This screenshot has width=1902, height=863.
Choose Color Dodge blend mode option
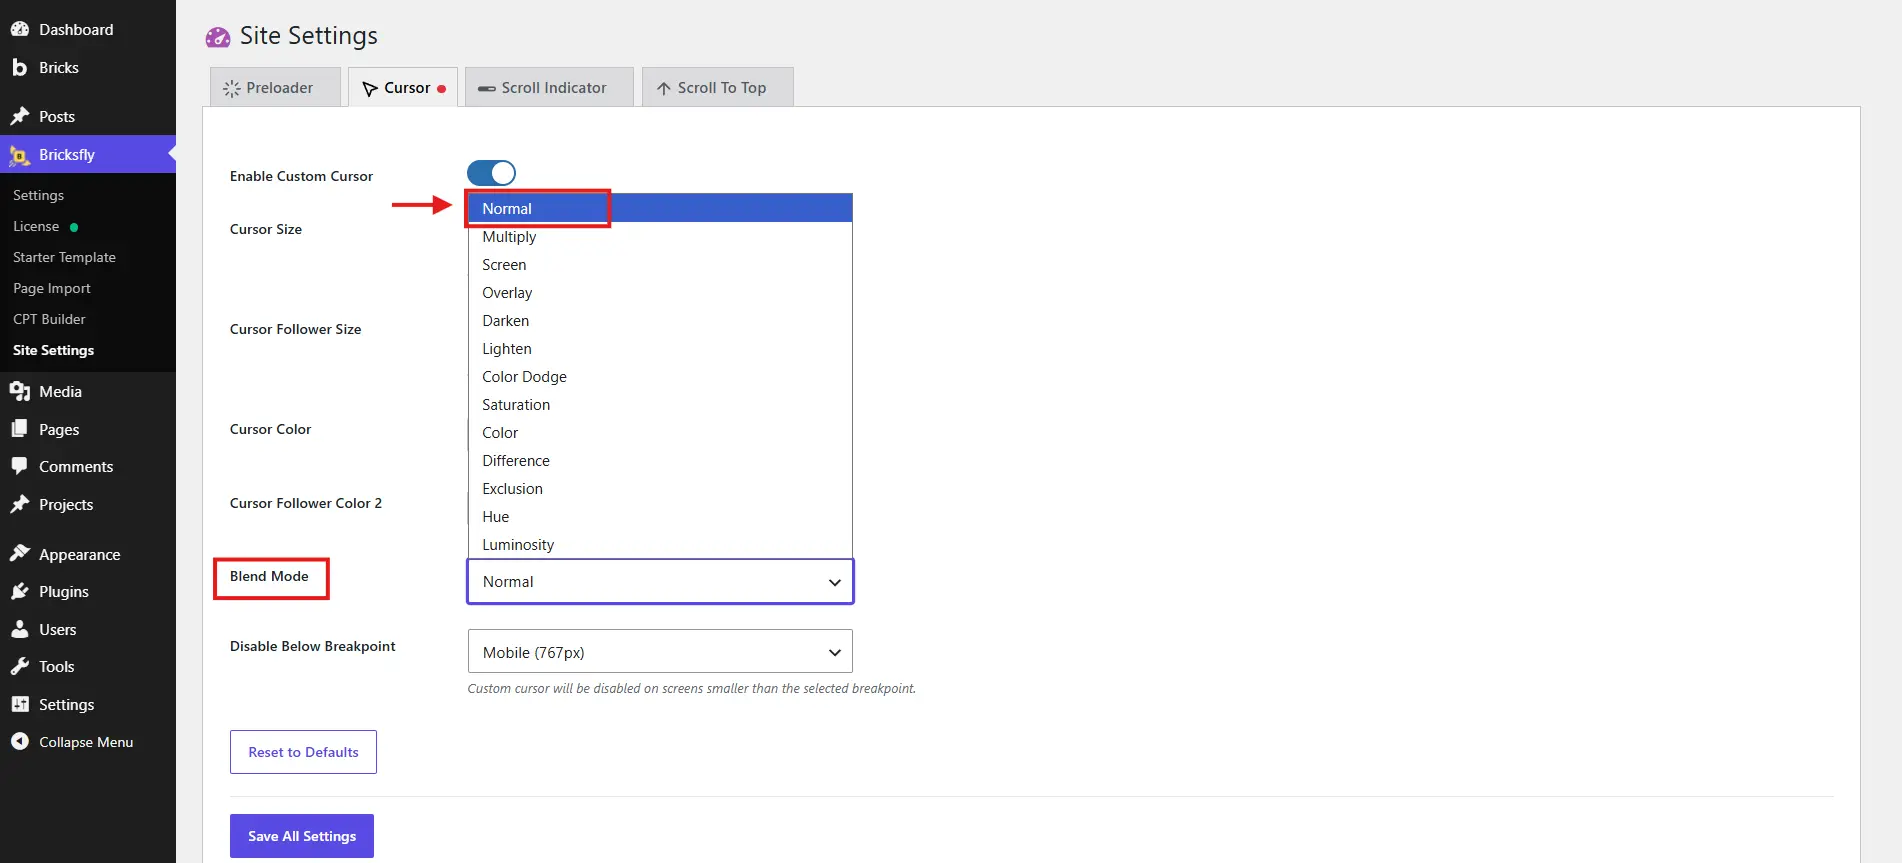click(660, 376)
